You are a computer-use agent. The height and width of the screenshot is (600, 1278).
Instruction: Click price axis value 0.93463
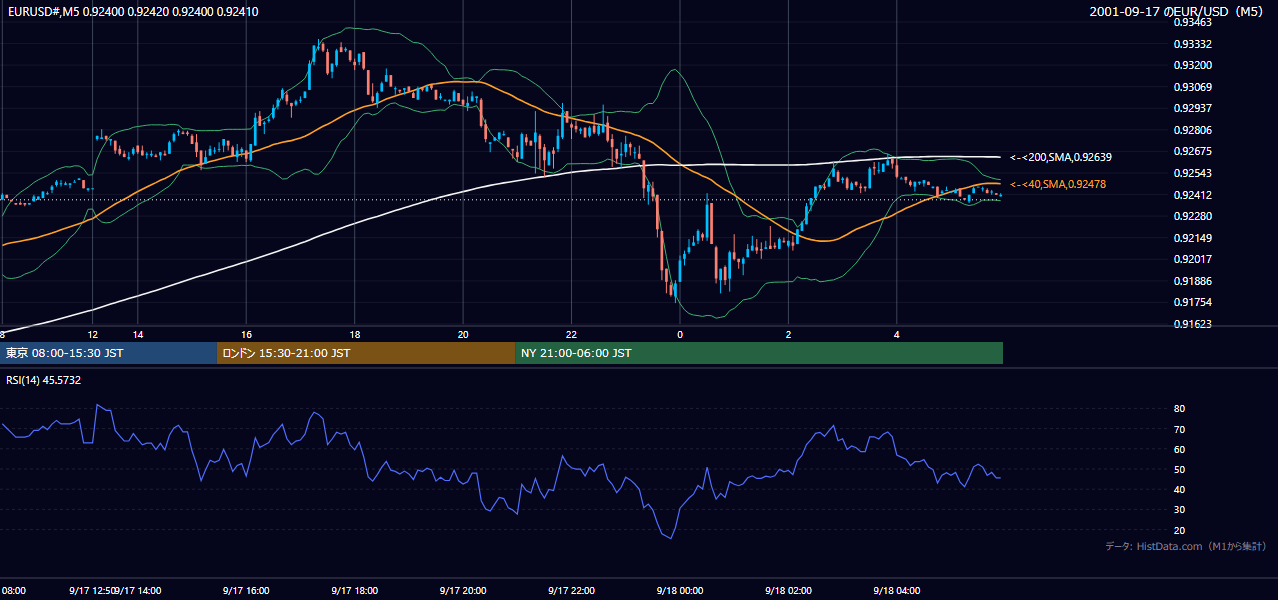[1192, 22]
